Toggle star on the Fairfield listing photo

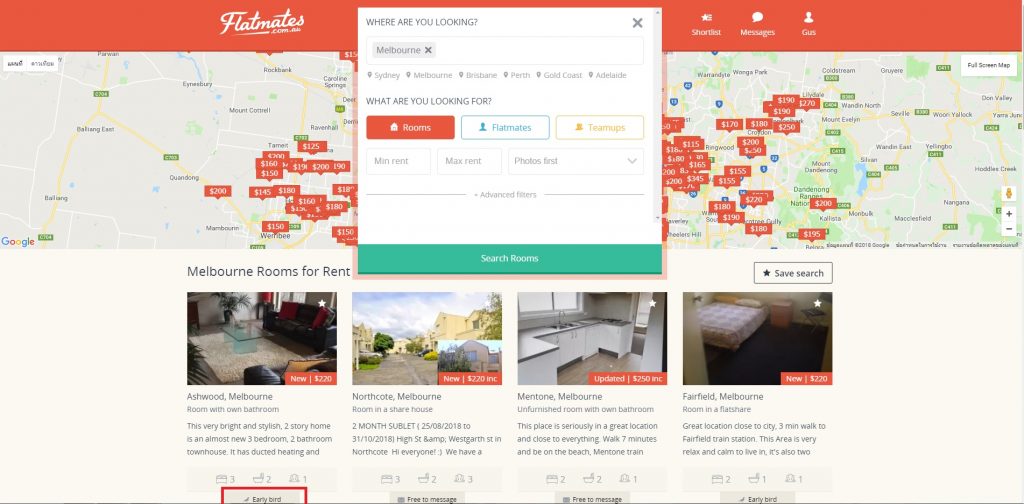818,303
